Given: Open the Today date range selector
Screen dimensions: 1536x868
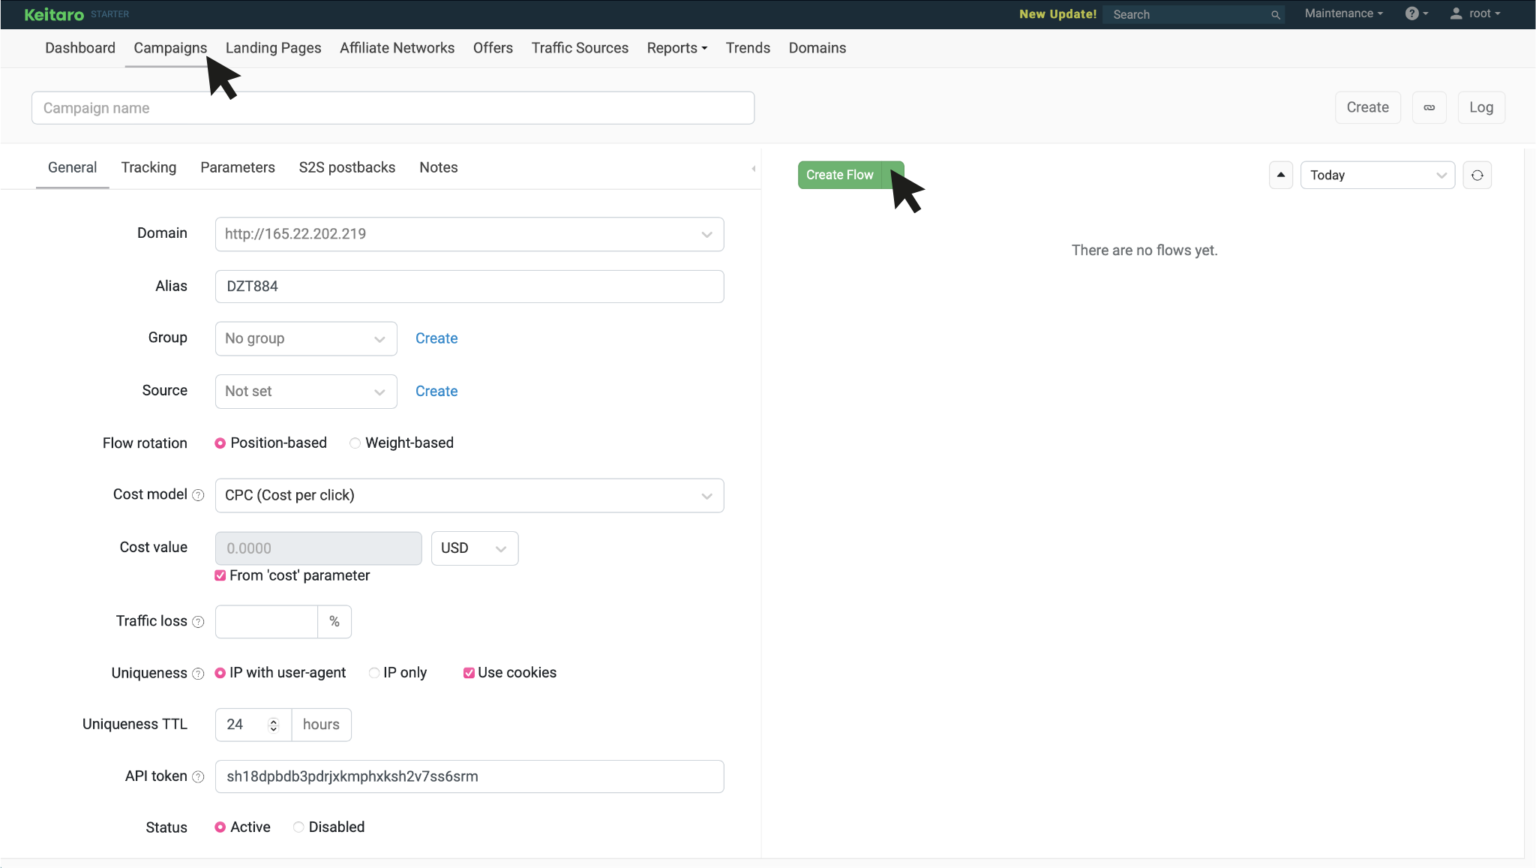Looking at the screenshot, I should (1377, 175).
